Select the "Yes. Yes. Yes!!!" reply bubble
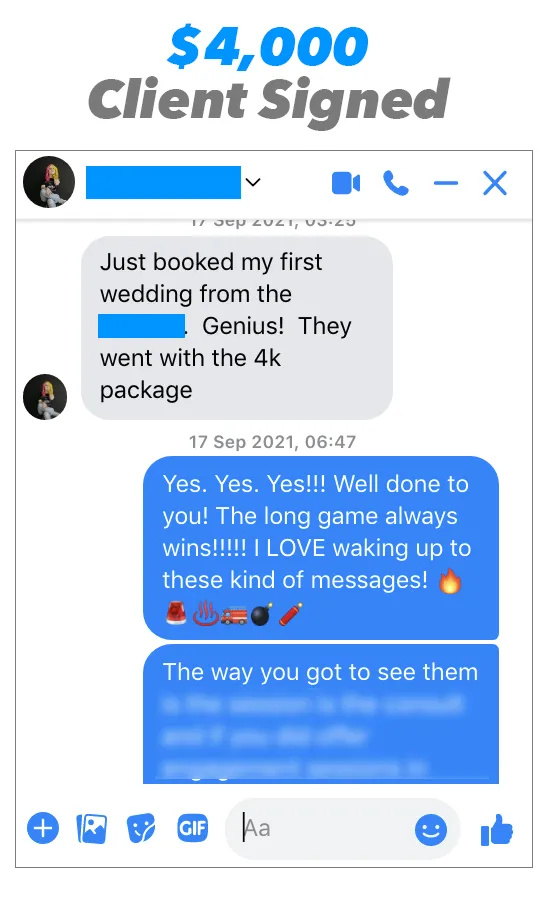 pyautogui.click(x=321, y=548)
